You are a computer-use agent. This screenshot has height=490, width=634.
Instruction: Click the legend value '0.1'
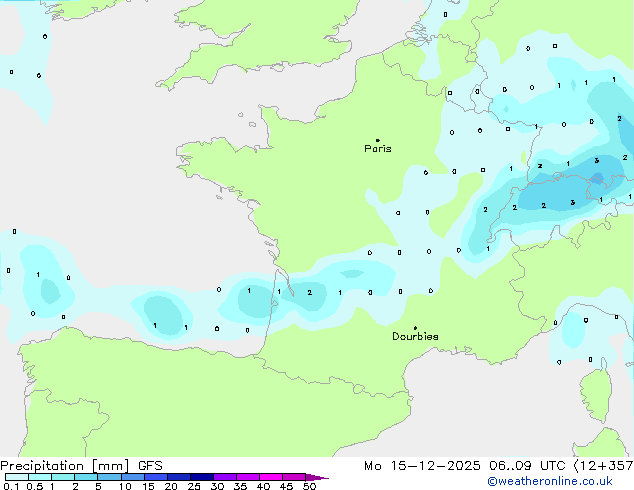pos(11,486)
